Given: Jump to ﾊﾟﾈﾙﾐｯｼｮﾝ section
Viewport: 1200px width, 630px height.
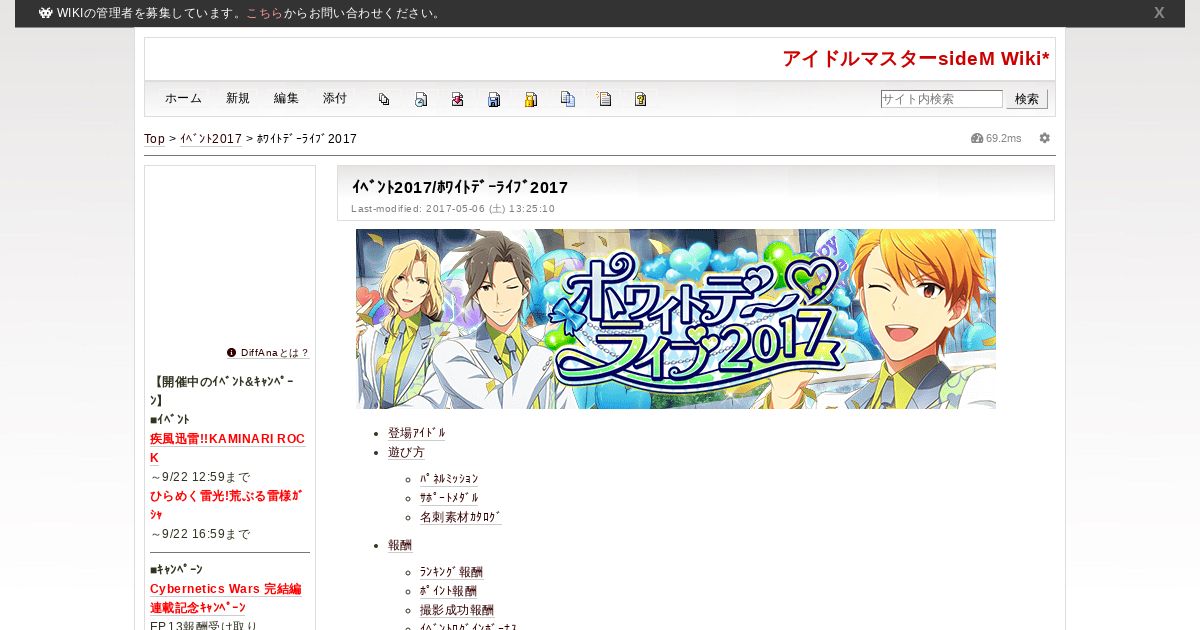Looking at the screenshot, I should tap(449, 479).
